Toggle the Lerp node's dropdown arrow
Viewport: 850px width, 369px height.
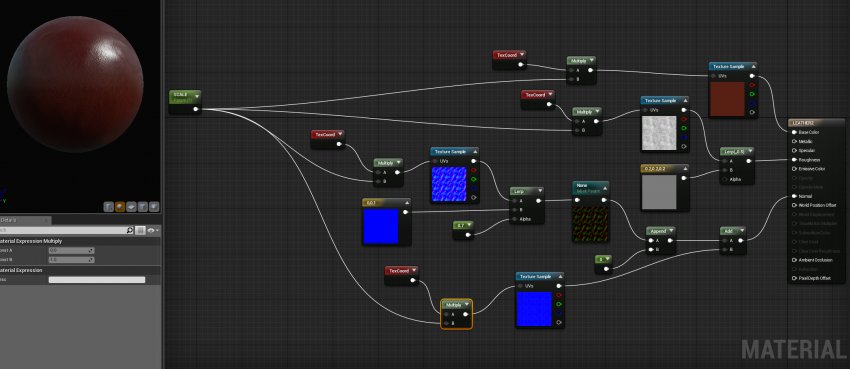(x=539, y=191)
